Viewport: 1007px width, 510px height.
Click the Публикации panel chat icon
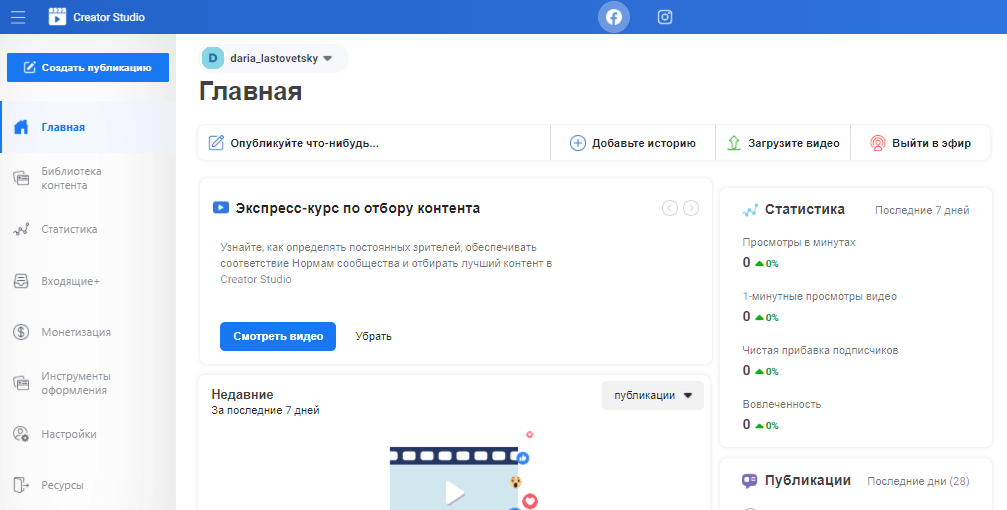point(749,480)
